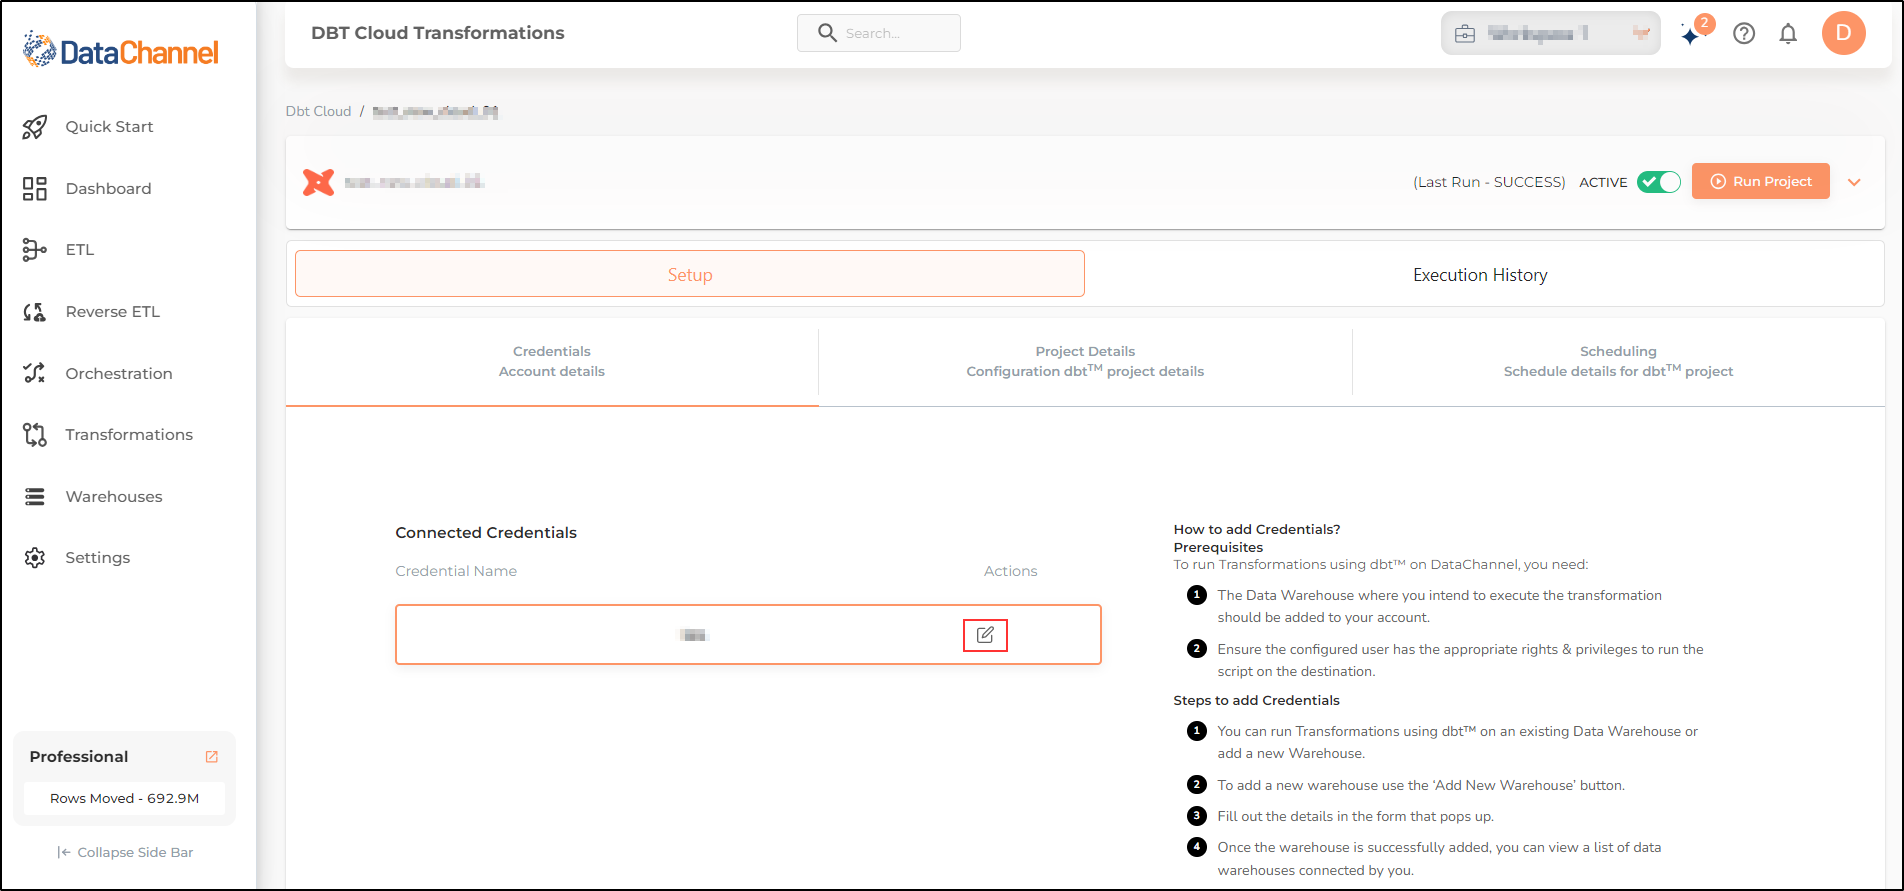Select the Project Details step

click(1085, 361)
